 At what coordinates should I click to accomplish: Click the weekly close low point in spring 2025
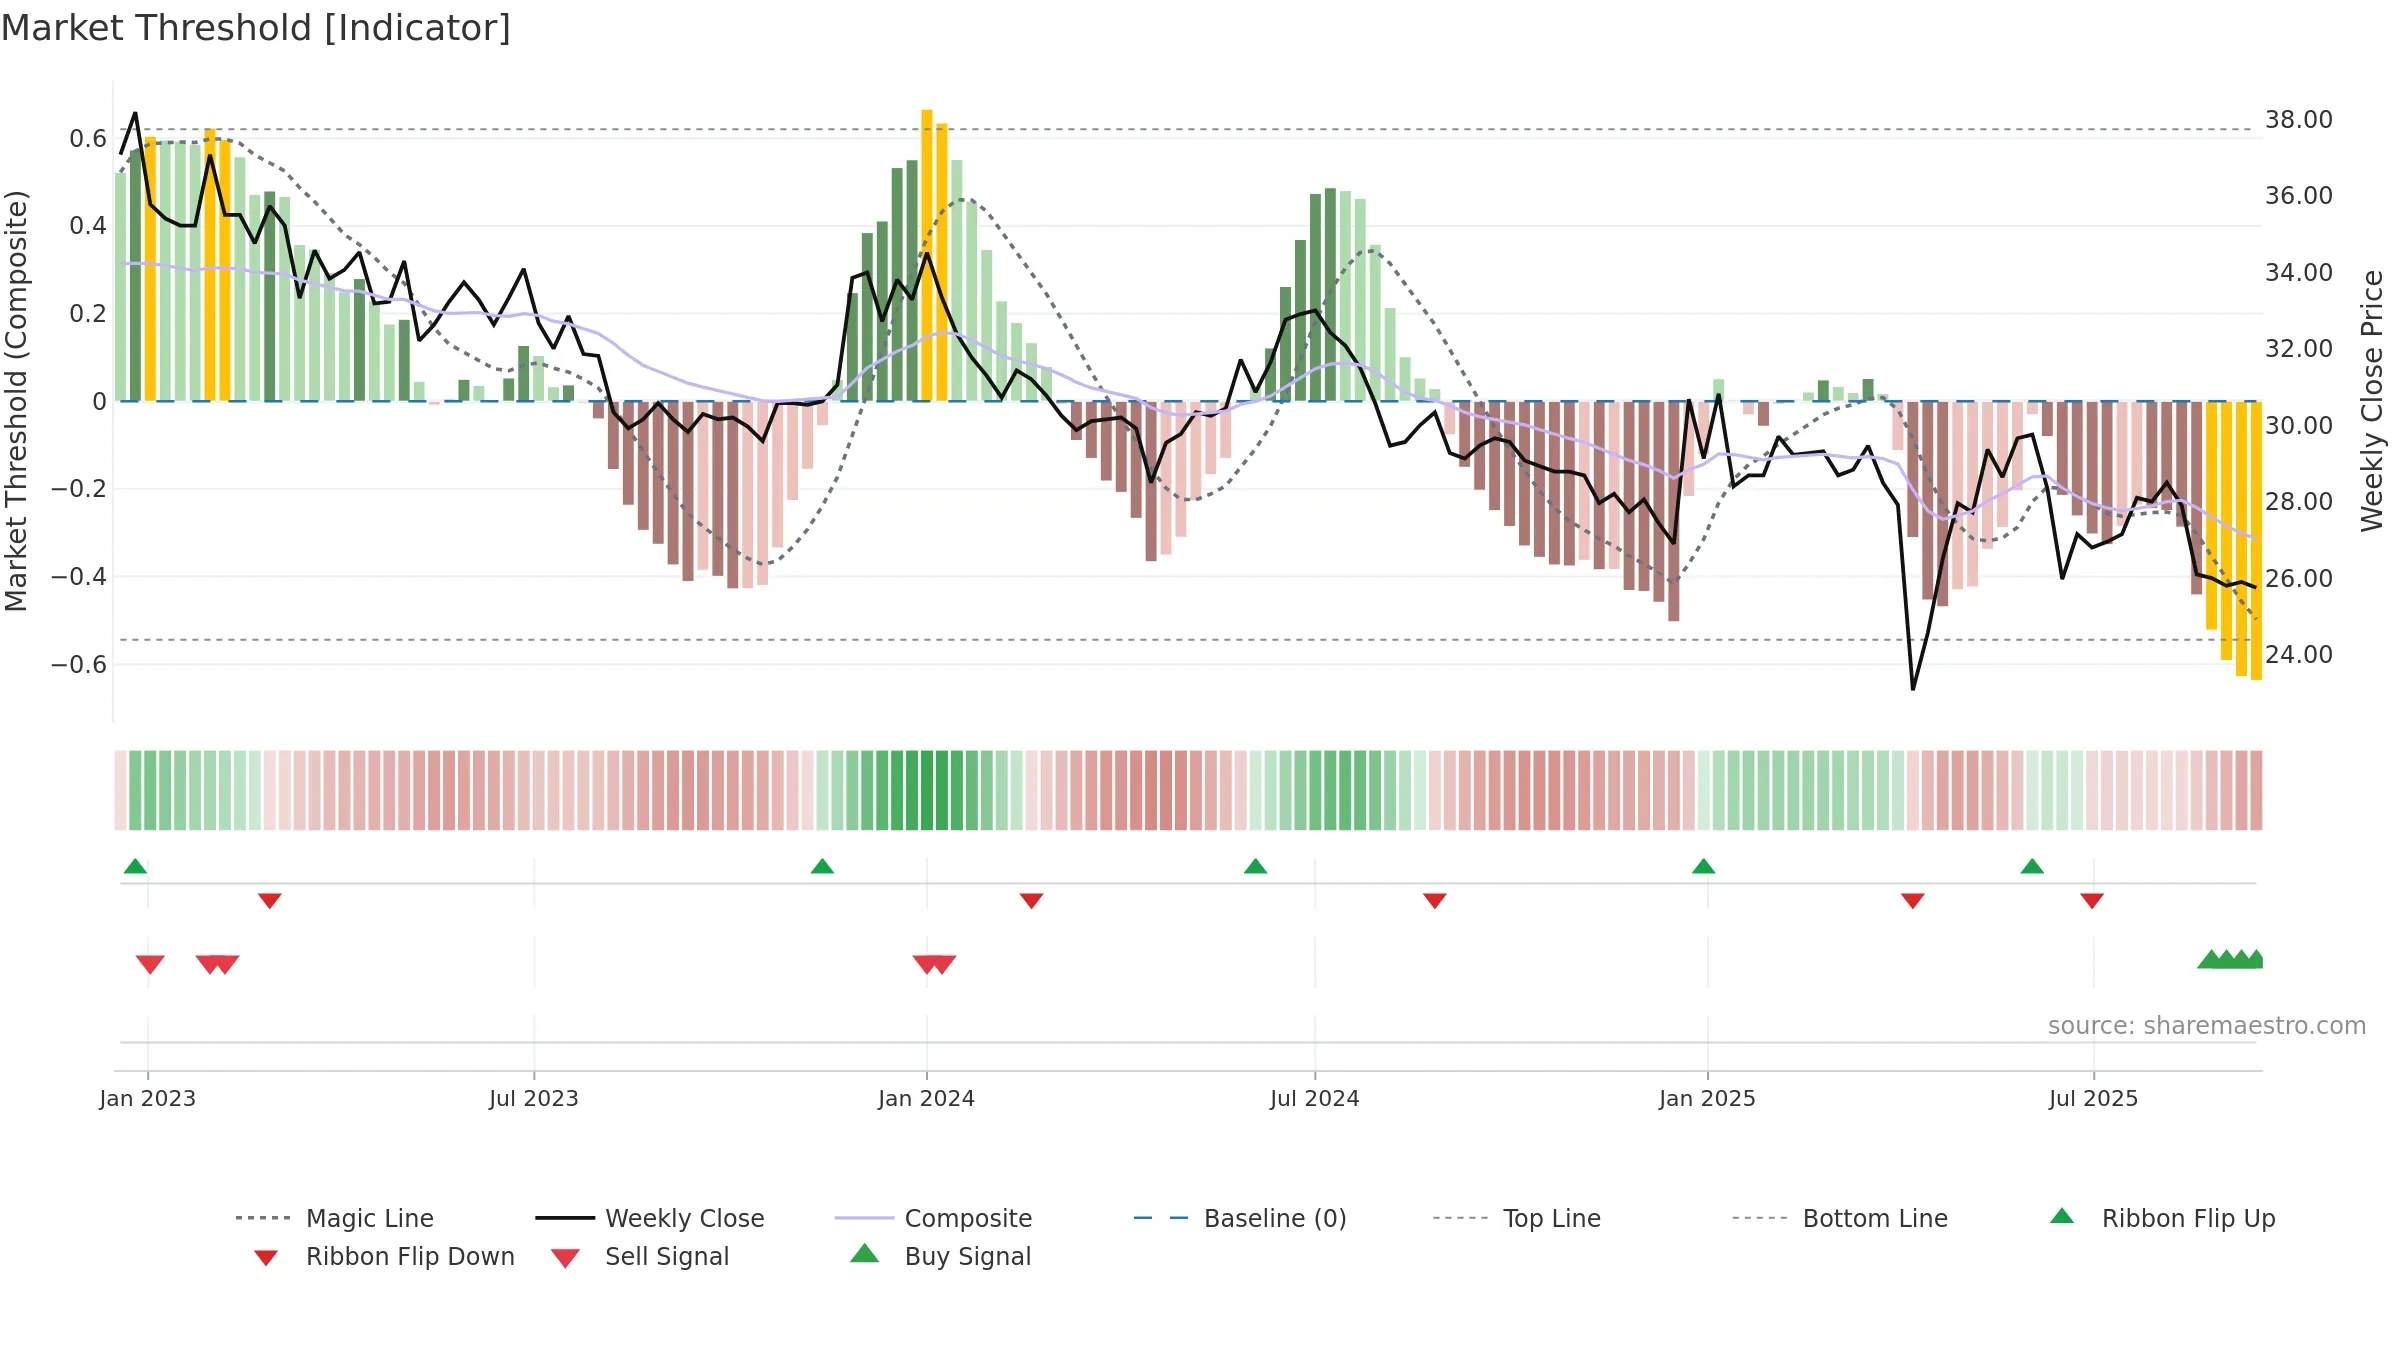coord(1913,688)
